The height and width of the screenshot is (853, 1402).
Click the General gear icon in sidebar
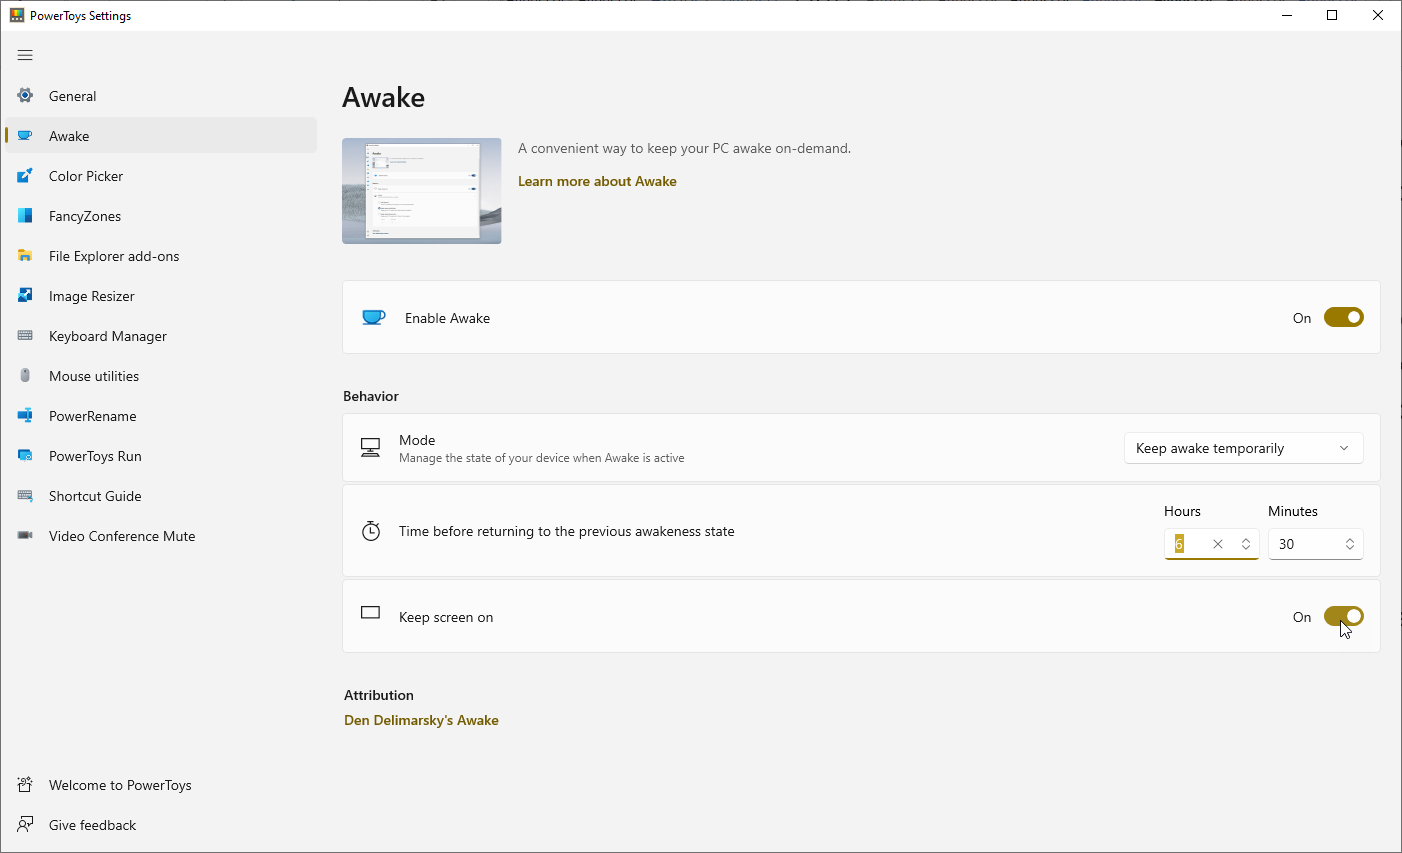click(25, 96)
